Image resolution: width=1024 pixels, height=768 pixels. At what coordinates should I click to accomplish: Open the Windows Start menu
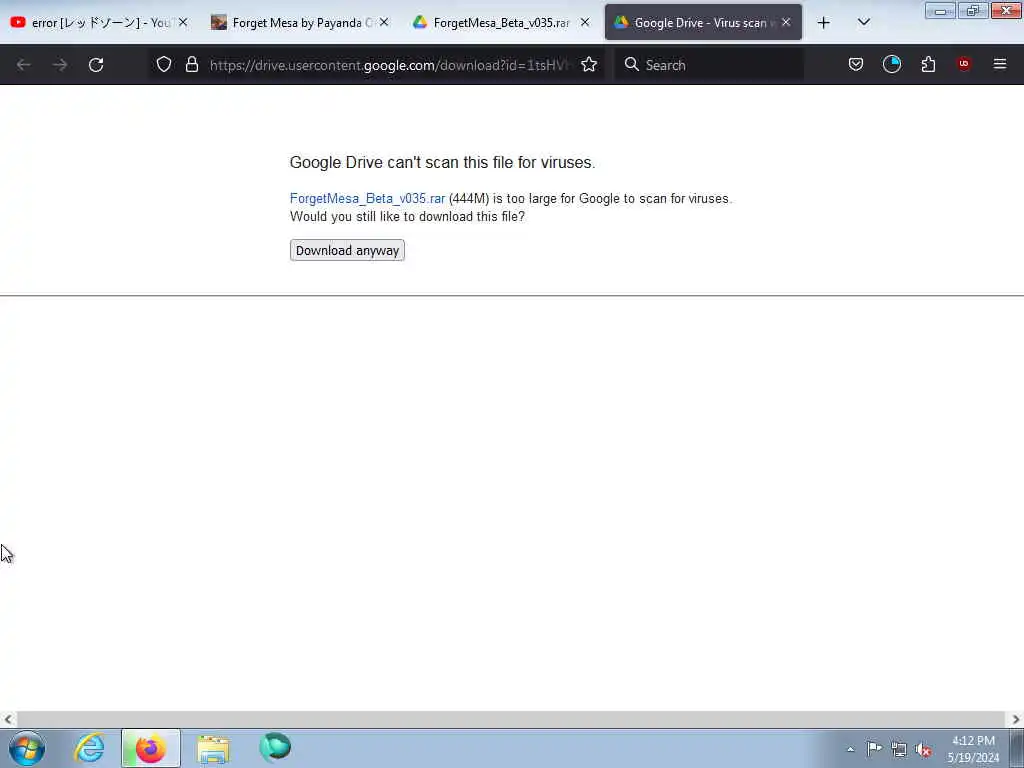[x=27, y=748]
